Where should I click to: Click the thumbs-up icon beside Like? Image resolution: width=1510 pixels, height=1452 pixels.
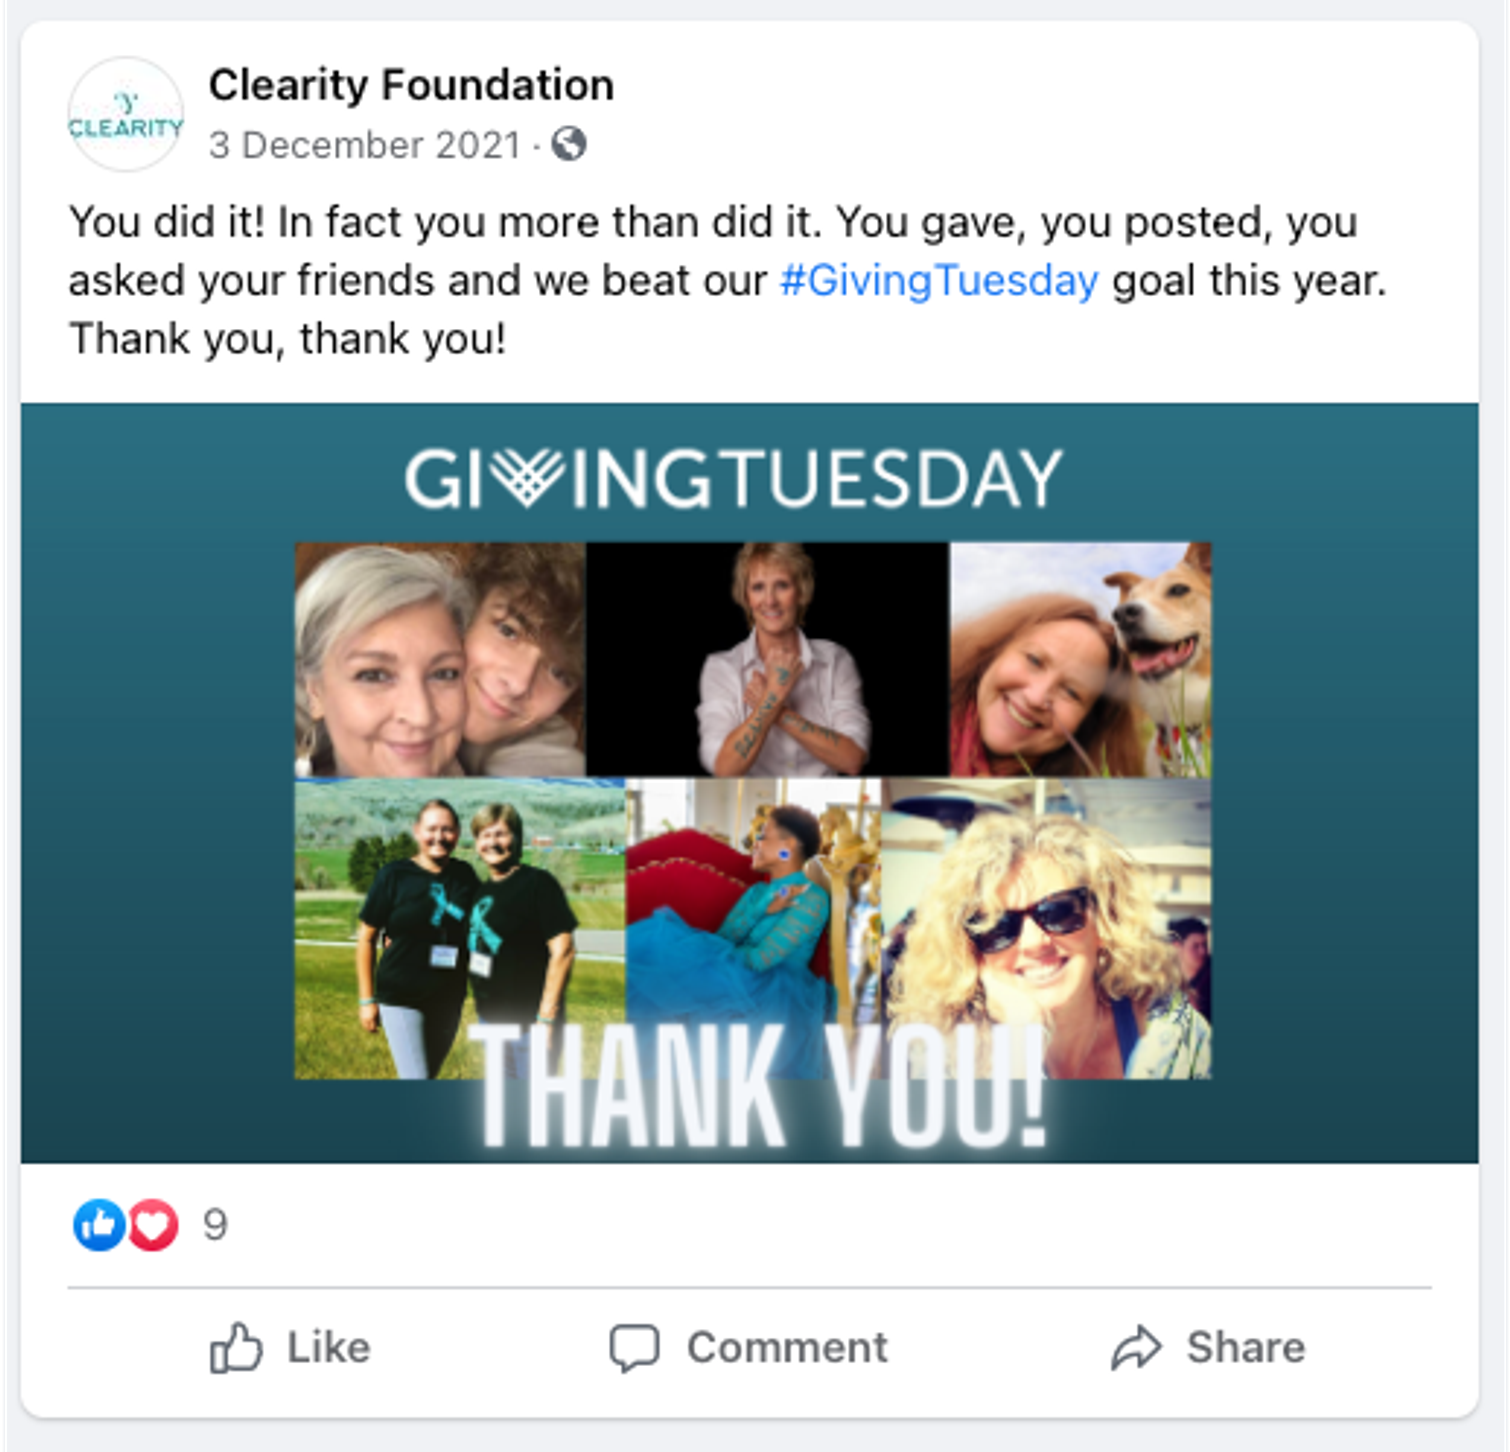click(x=235, y=1347)
